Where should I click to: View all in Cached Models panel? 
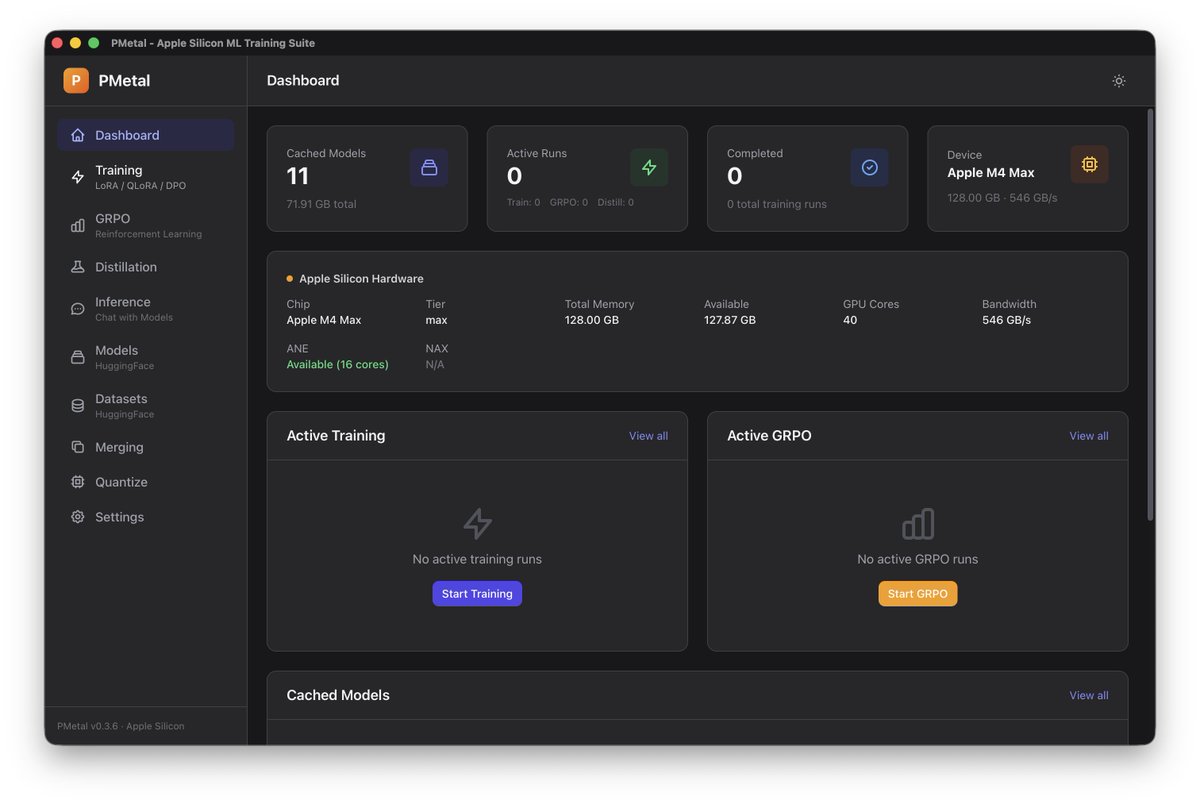pos(1089,696)
